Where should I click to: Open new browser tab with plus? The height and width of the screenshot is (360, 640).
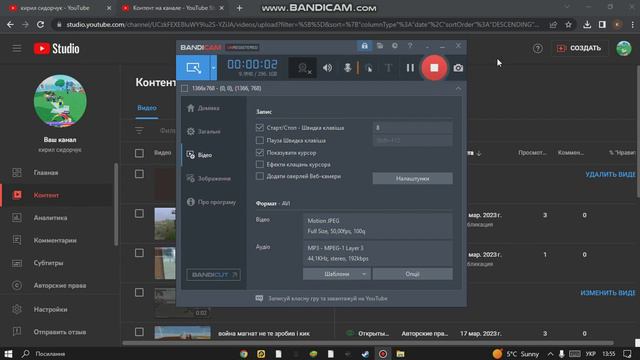click(x=240, y=8)
